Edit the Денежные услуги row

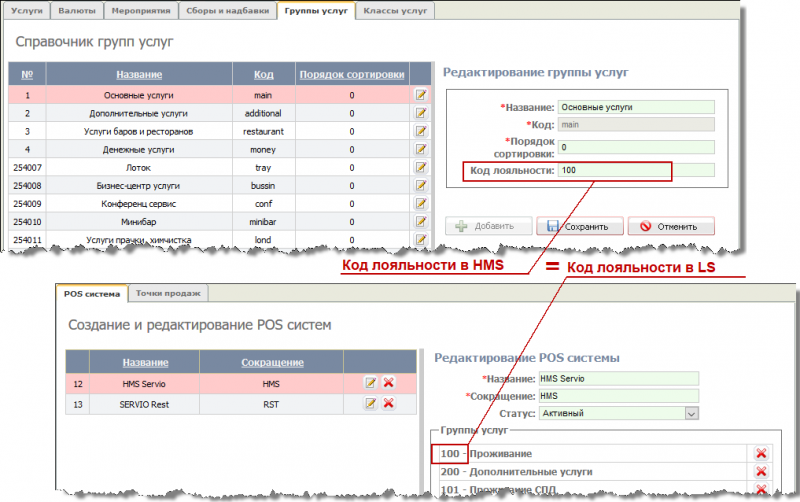420,149
